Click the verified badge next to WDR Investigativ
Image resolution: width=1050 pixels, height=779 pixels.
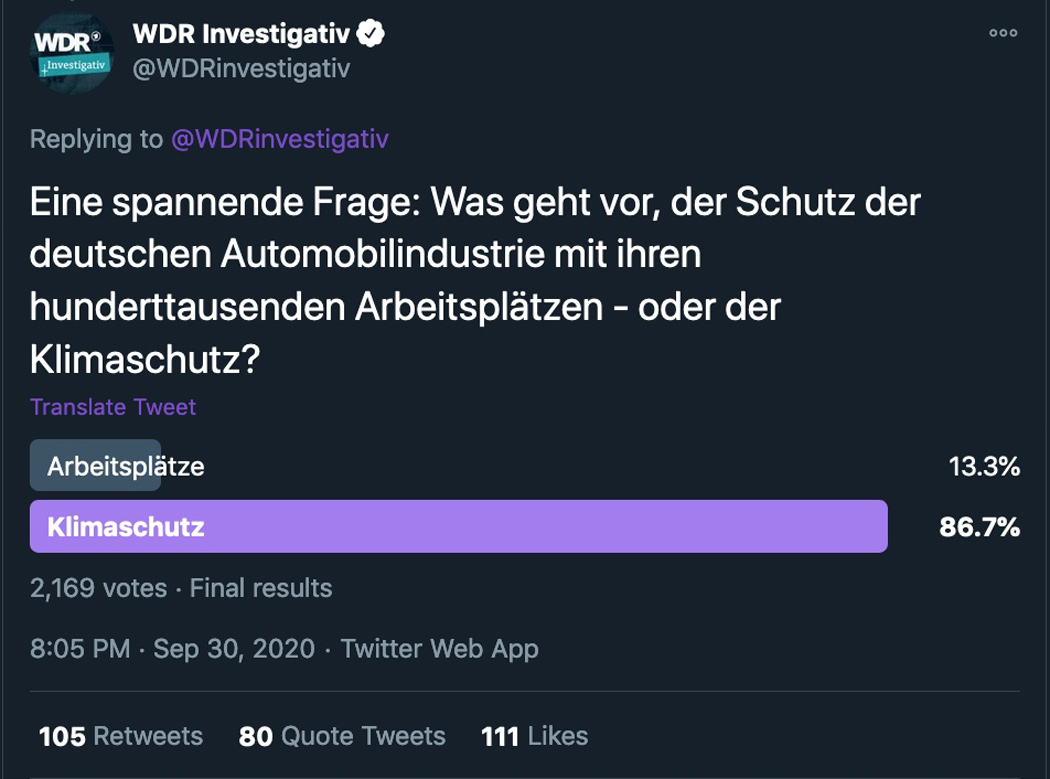(370, 33)
